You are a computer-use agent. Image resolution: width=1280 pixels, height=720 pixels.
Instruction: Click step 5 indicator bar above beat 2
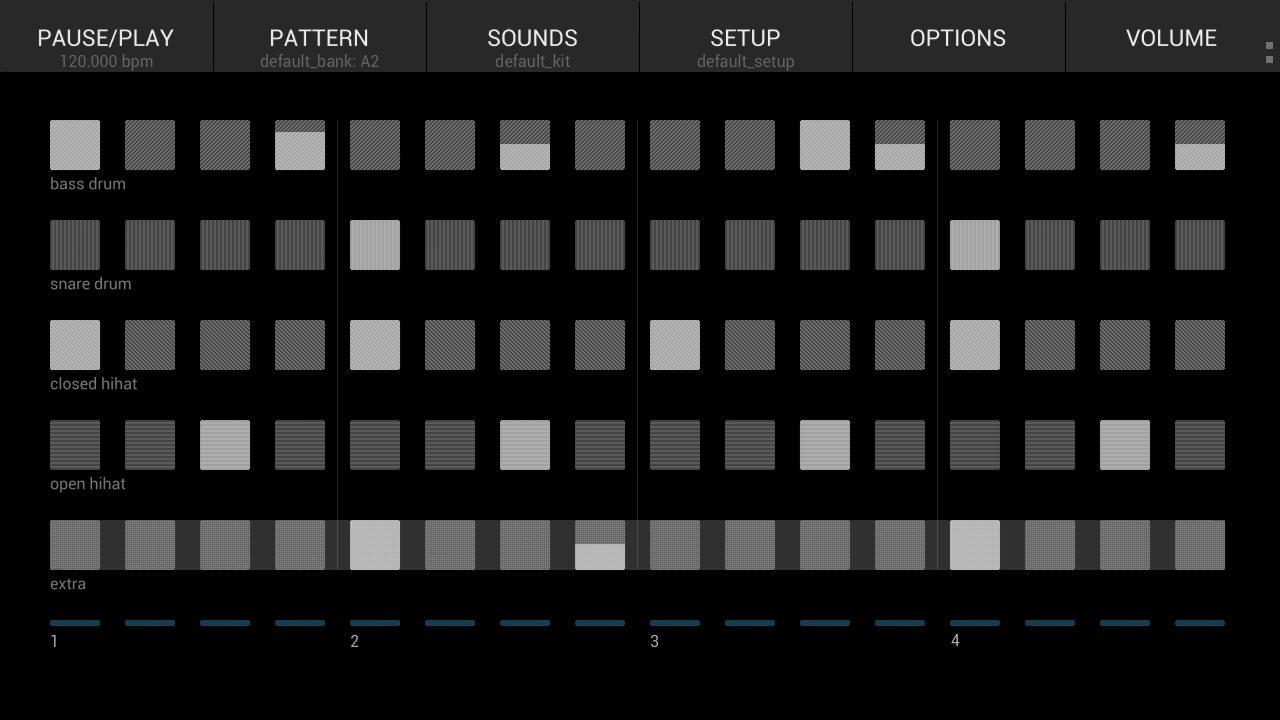click(375, 623)
